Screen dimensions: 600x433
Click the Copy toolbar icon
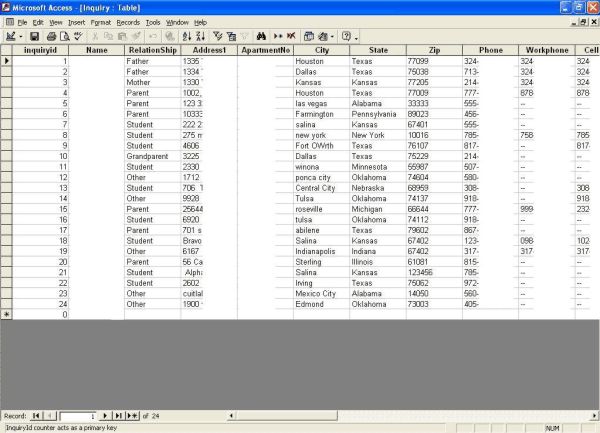click(109, 36)
